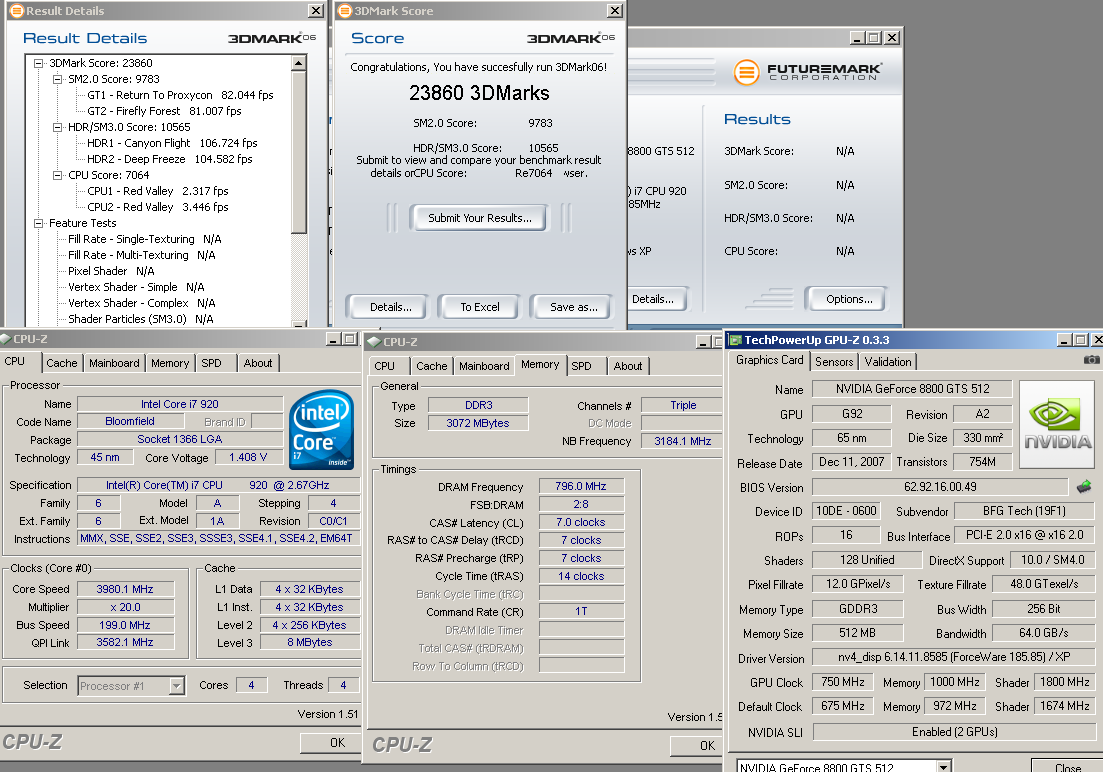
Task: Click the To Excel button
Action: [480, 307]
